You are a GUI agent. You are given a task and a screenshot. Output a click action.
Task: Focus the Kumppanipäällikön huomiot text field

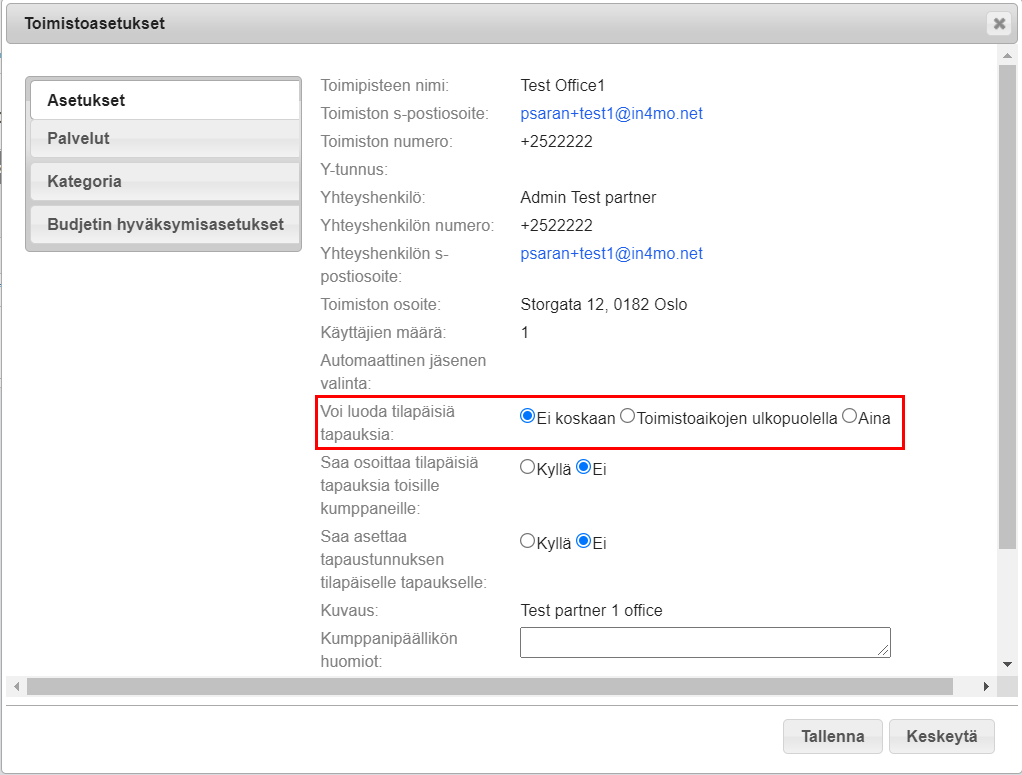[704, 642]
